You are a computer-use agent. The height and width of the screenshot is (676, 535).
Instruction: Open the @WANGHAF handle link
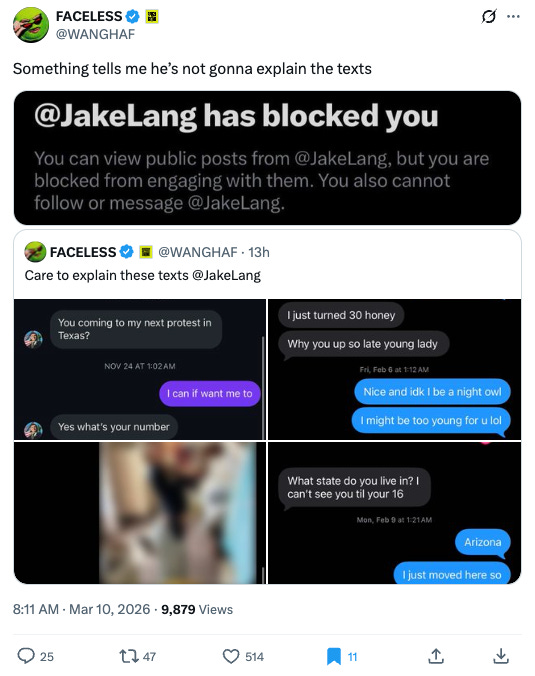coord(95,34)
